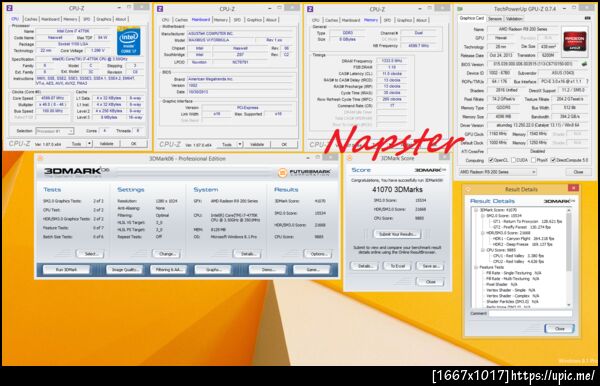Image resolution: width=600 pixels, height=386 pixels.
Task: Click Game button in 3DMark06
Action: [x=312, y=270]
